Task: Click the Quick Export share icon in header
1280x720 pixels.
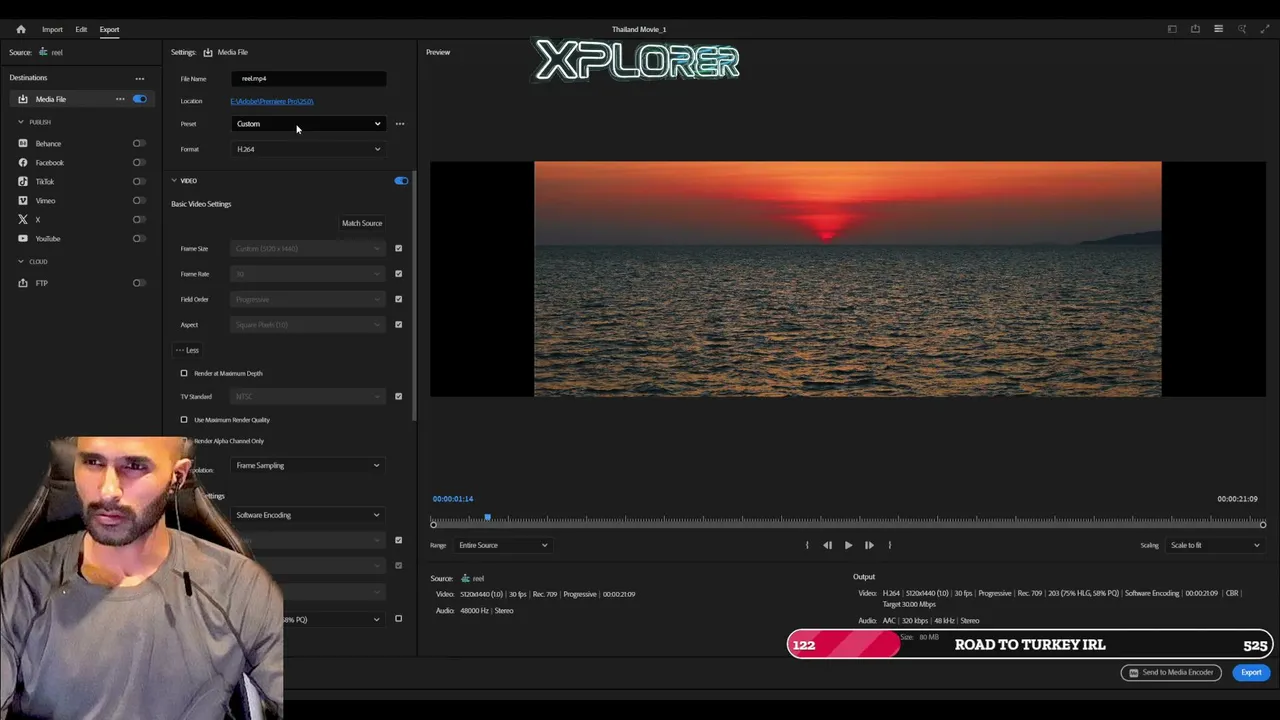Action: pyautogui.click(x=1195, y=29)
